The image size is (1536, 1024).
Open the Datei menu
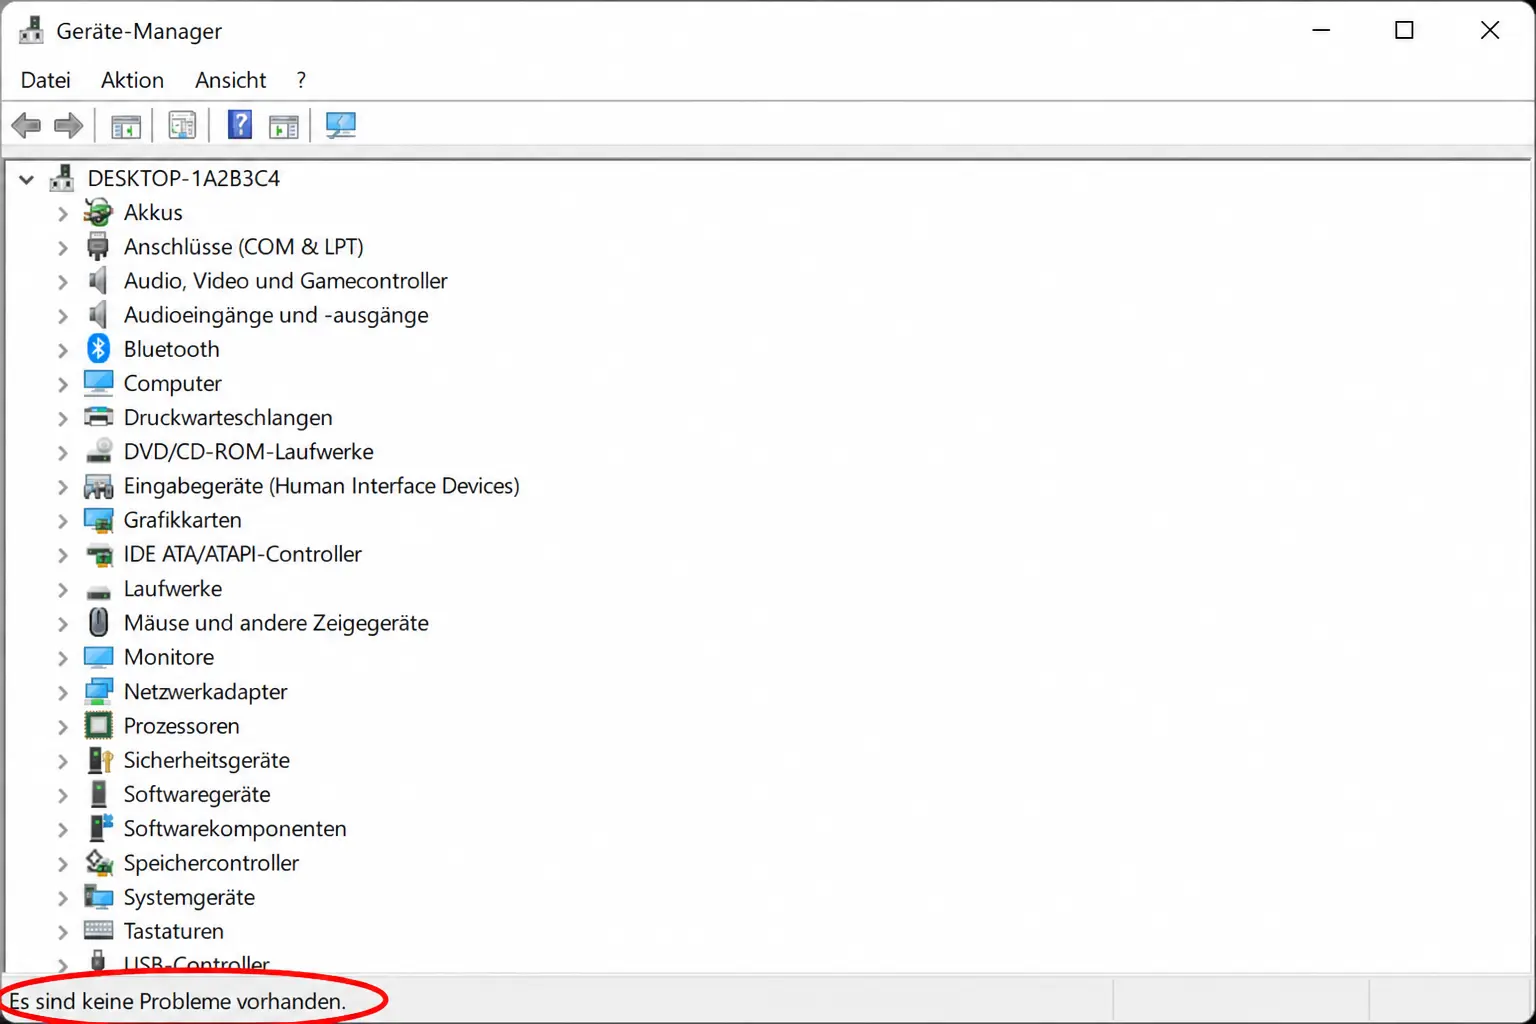pyautogui.click(x=45, y=80)
